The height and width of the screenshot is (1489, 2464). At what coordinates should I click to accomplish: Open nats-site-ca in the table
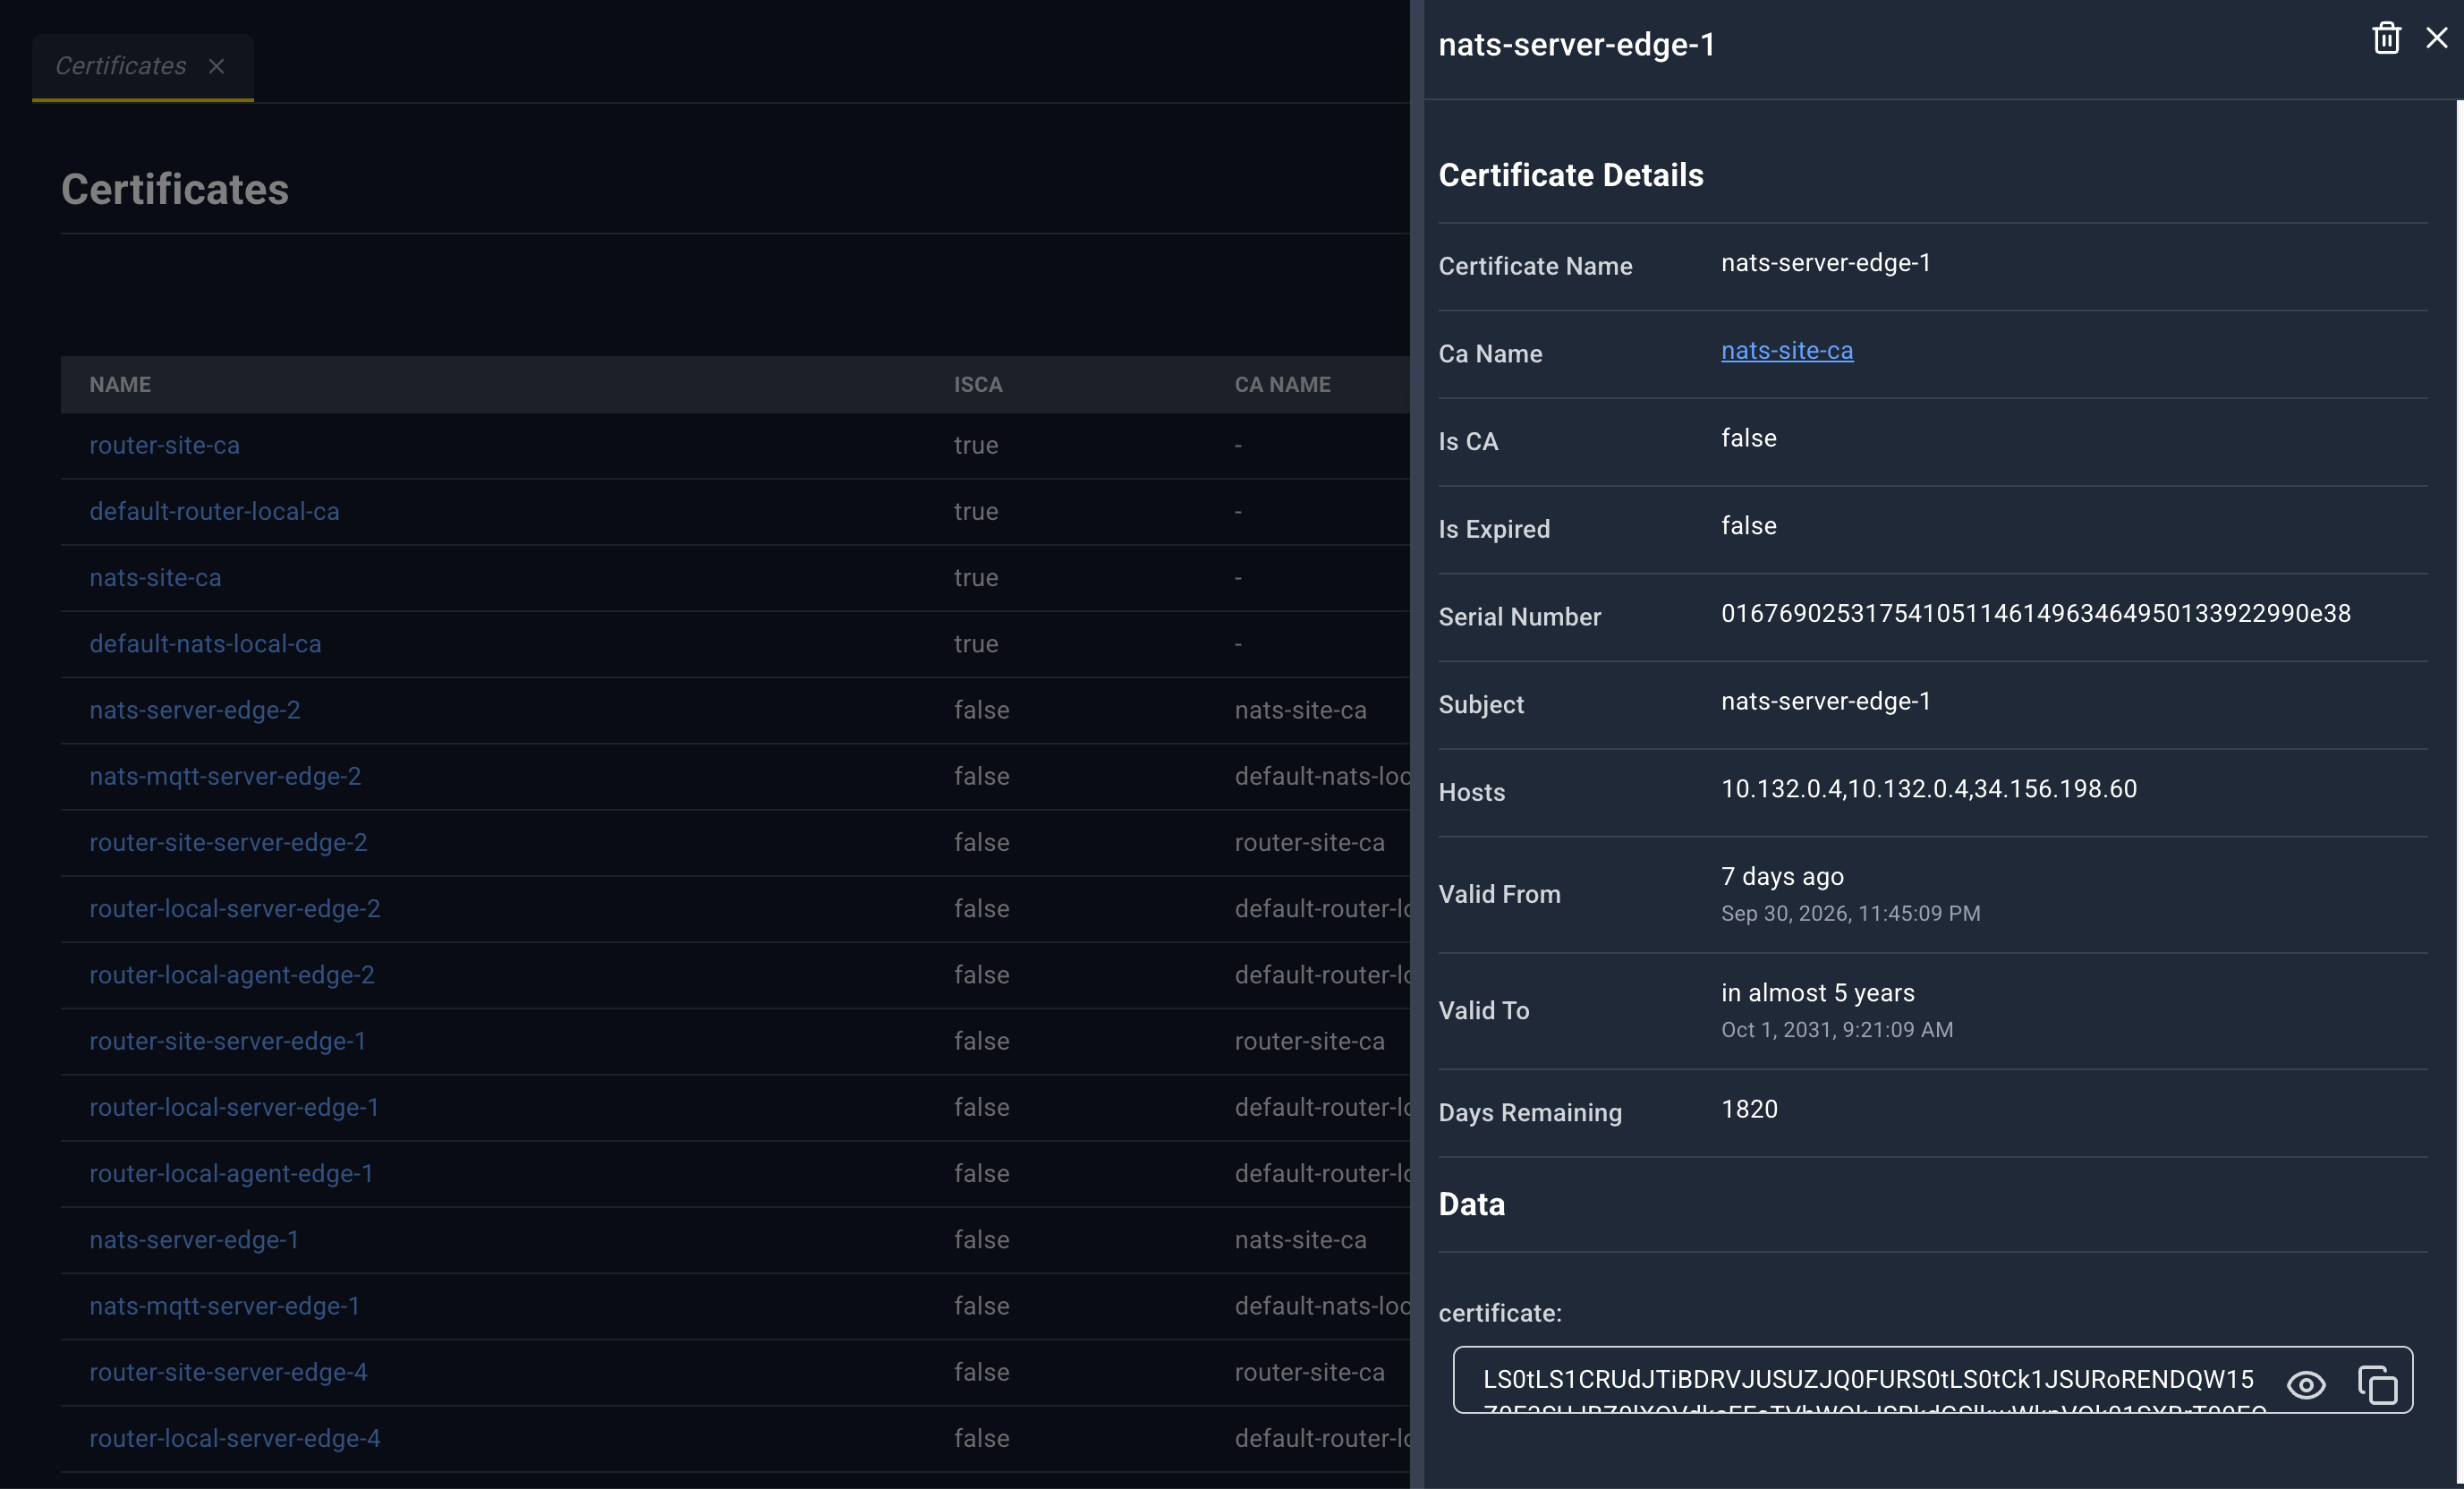155,577
